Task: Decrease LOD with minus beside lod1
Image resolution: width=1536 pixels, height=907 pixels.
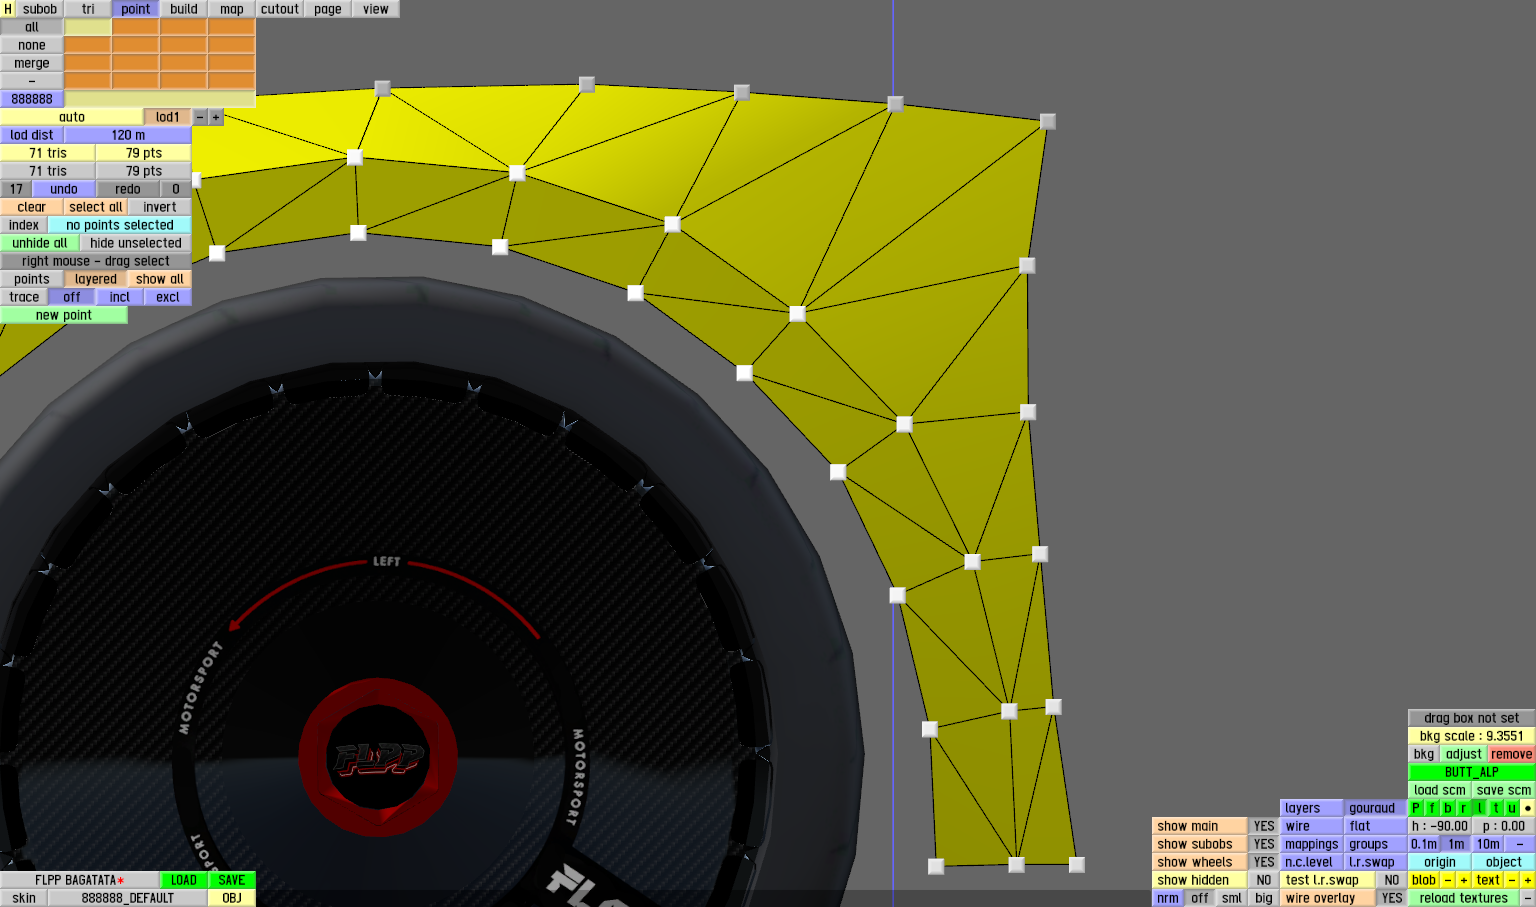Action: click(x=200, y=117)
